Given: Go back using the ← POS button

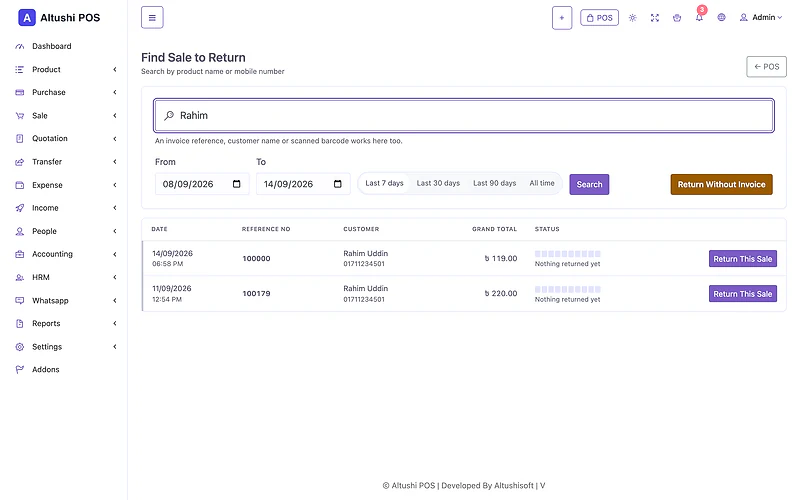Looking at the screenshot, I should tap(766, 66).
